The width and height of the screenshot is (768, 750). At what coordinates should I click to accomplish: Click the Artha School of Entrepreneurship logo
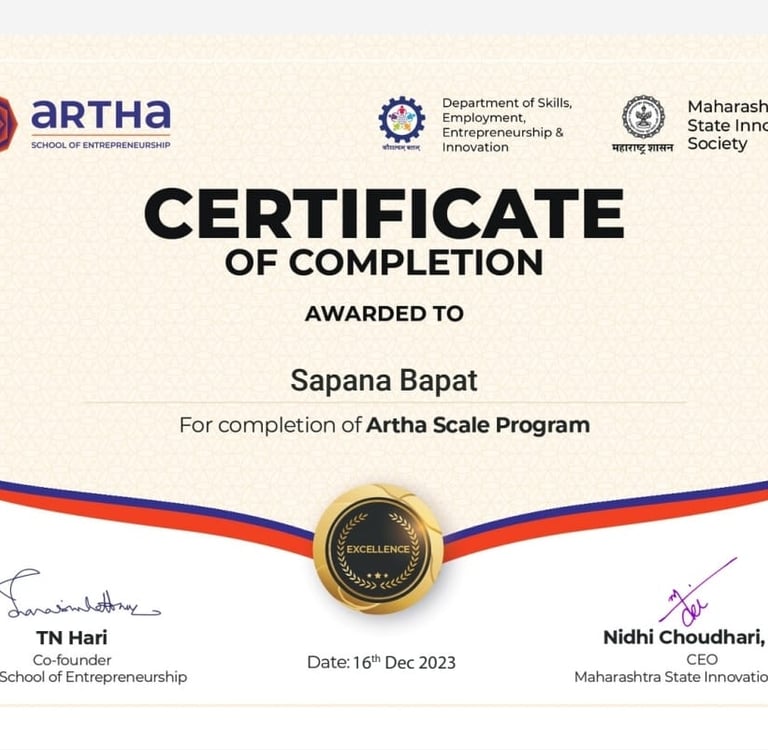pyautogui.click(x=86, y=123)
